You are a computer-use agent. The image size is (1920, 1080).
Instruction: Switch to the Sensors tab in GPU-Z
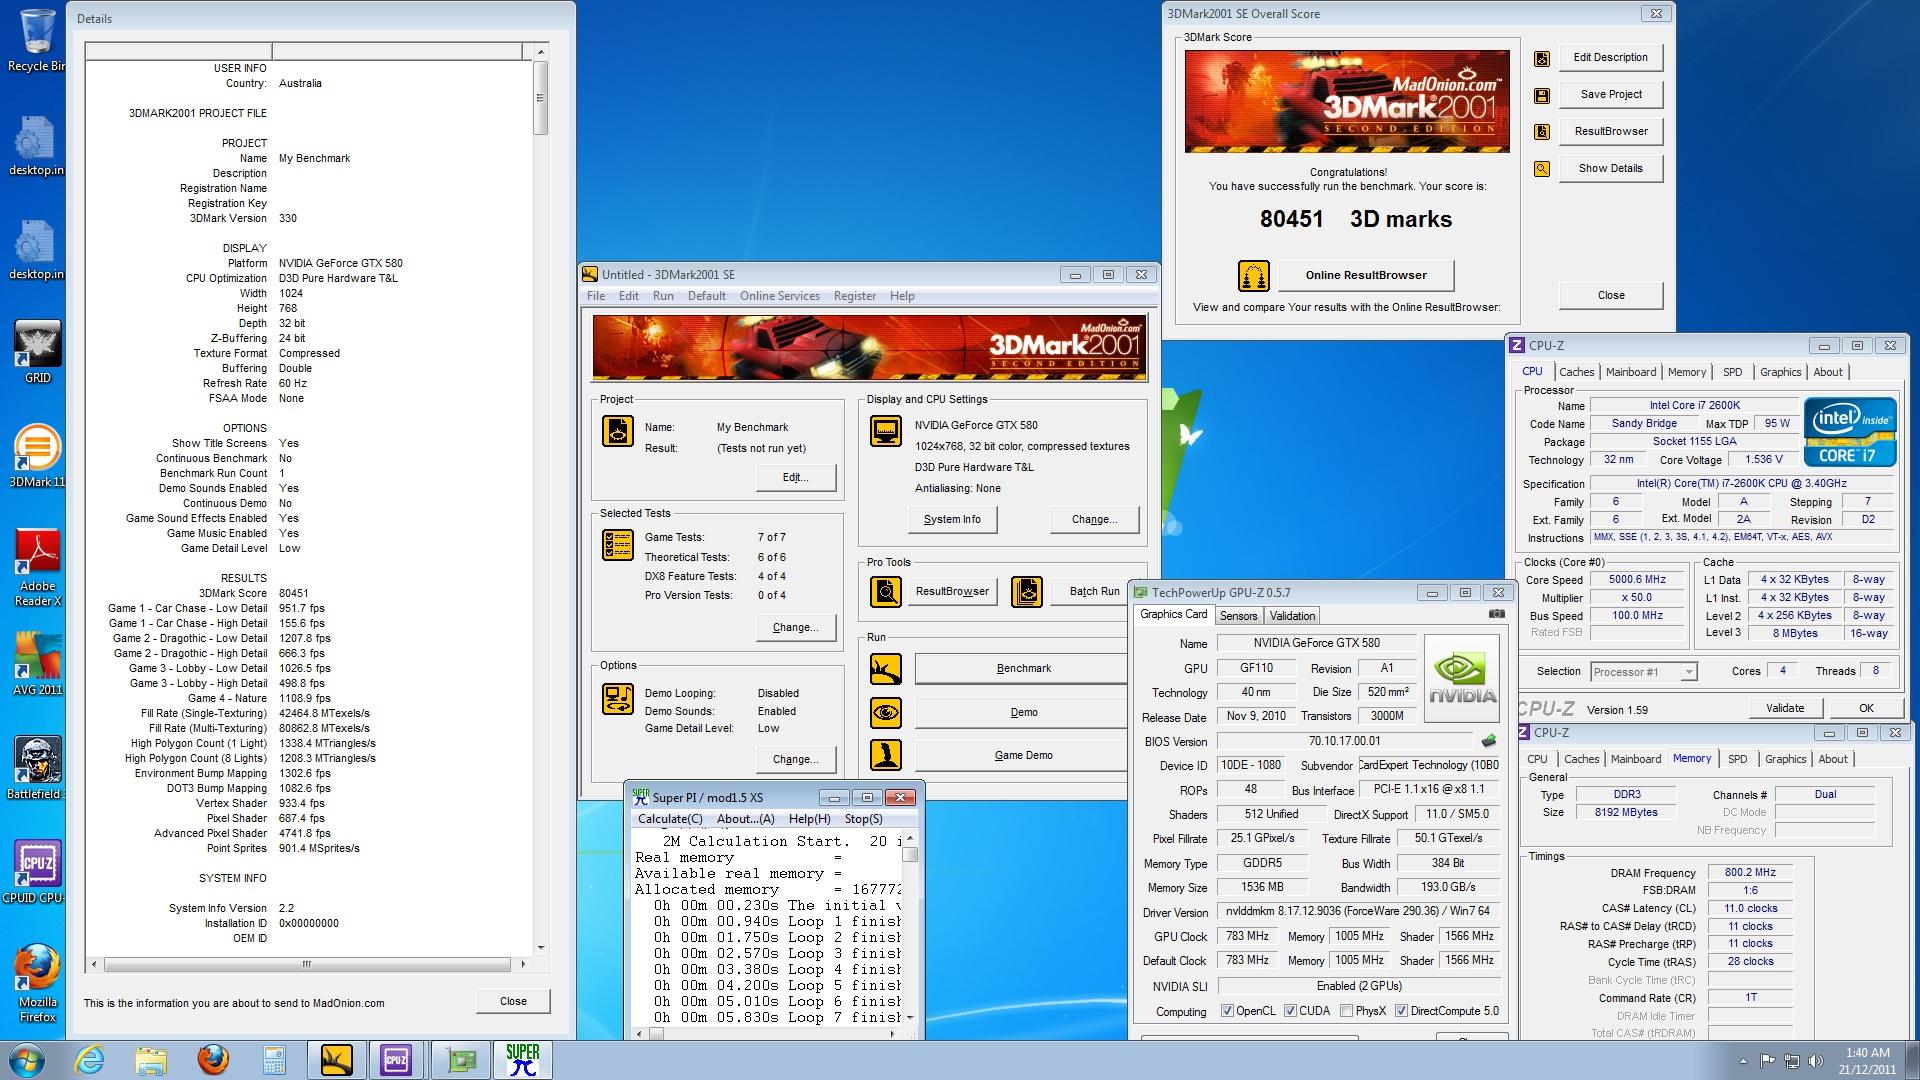pyautogui.click(x=1238, y=616)
